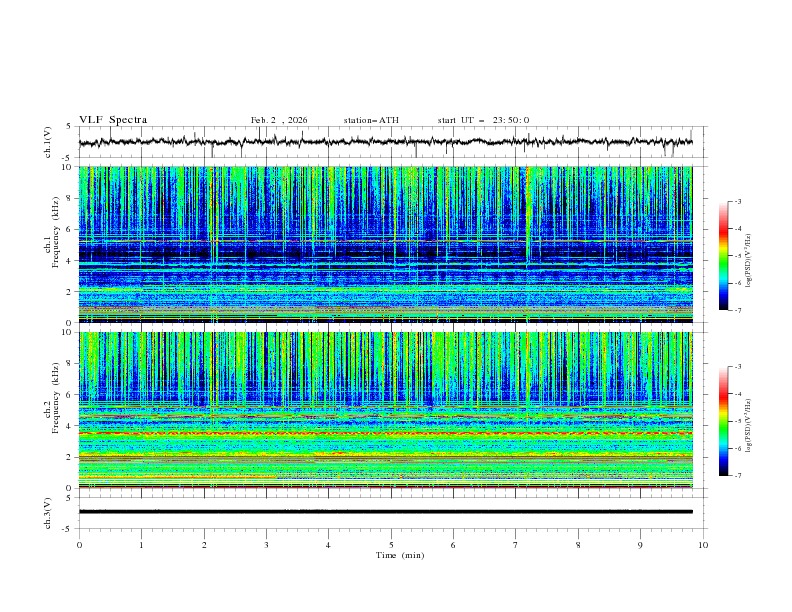Click time axis tick label "8"
Viewport: 792px width, 612px height.
(x=578, y=545)
